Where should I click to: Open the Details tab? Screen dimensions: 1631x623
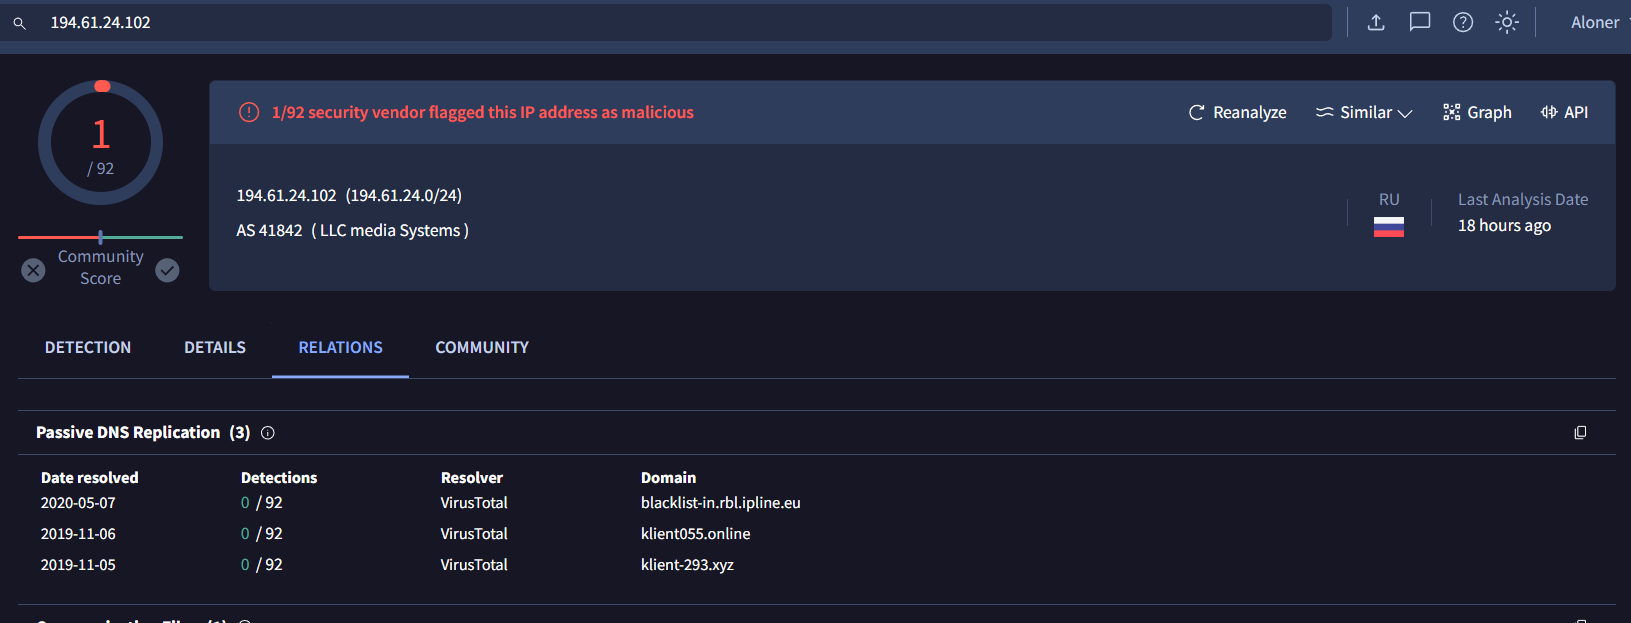[x=215, y=347]
